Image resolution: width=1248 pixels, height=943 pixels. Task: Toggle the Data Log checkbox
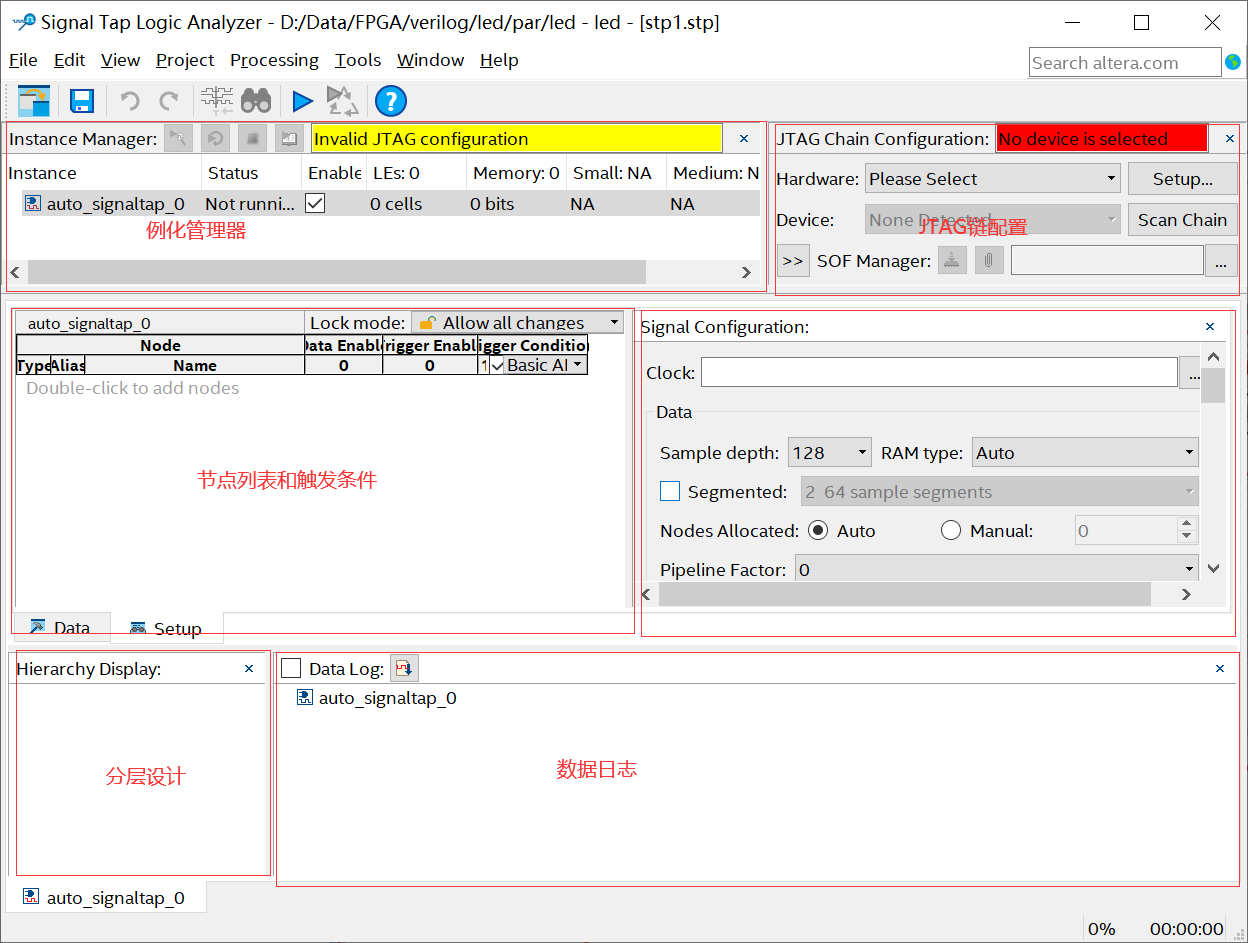tap(291, 668)
